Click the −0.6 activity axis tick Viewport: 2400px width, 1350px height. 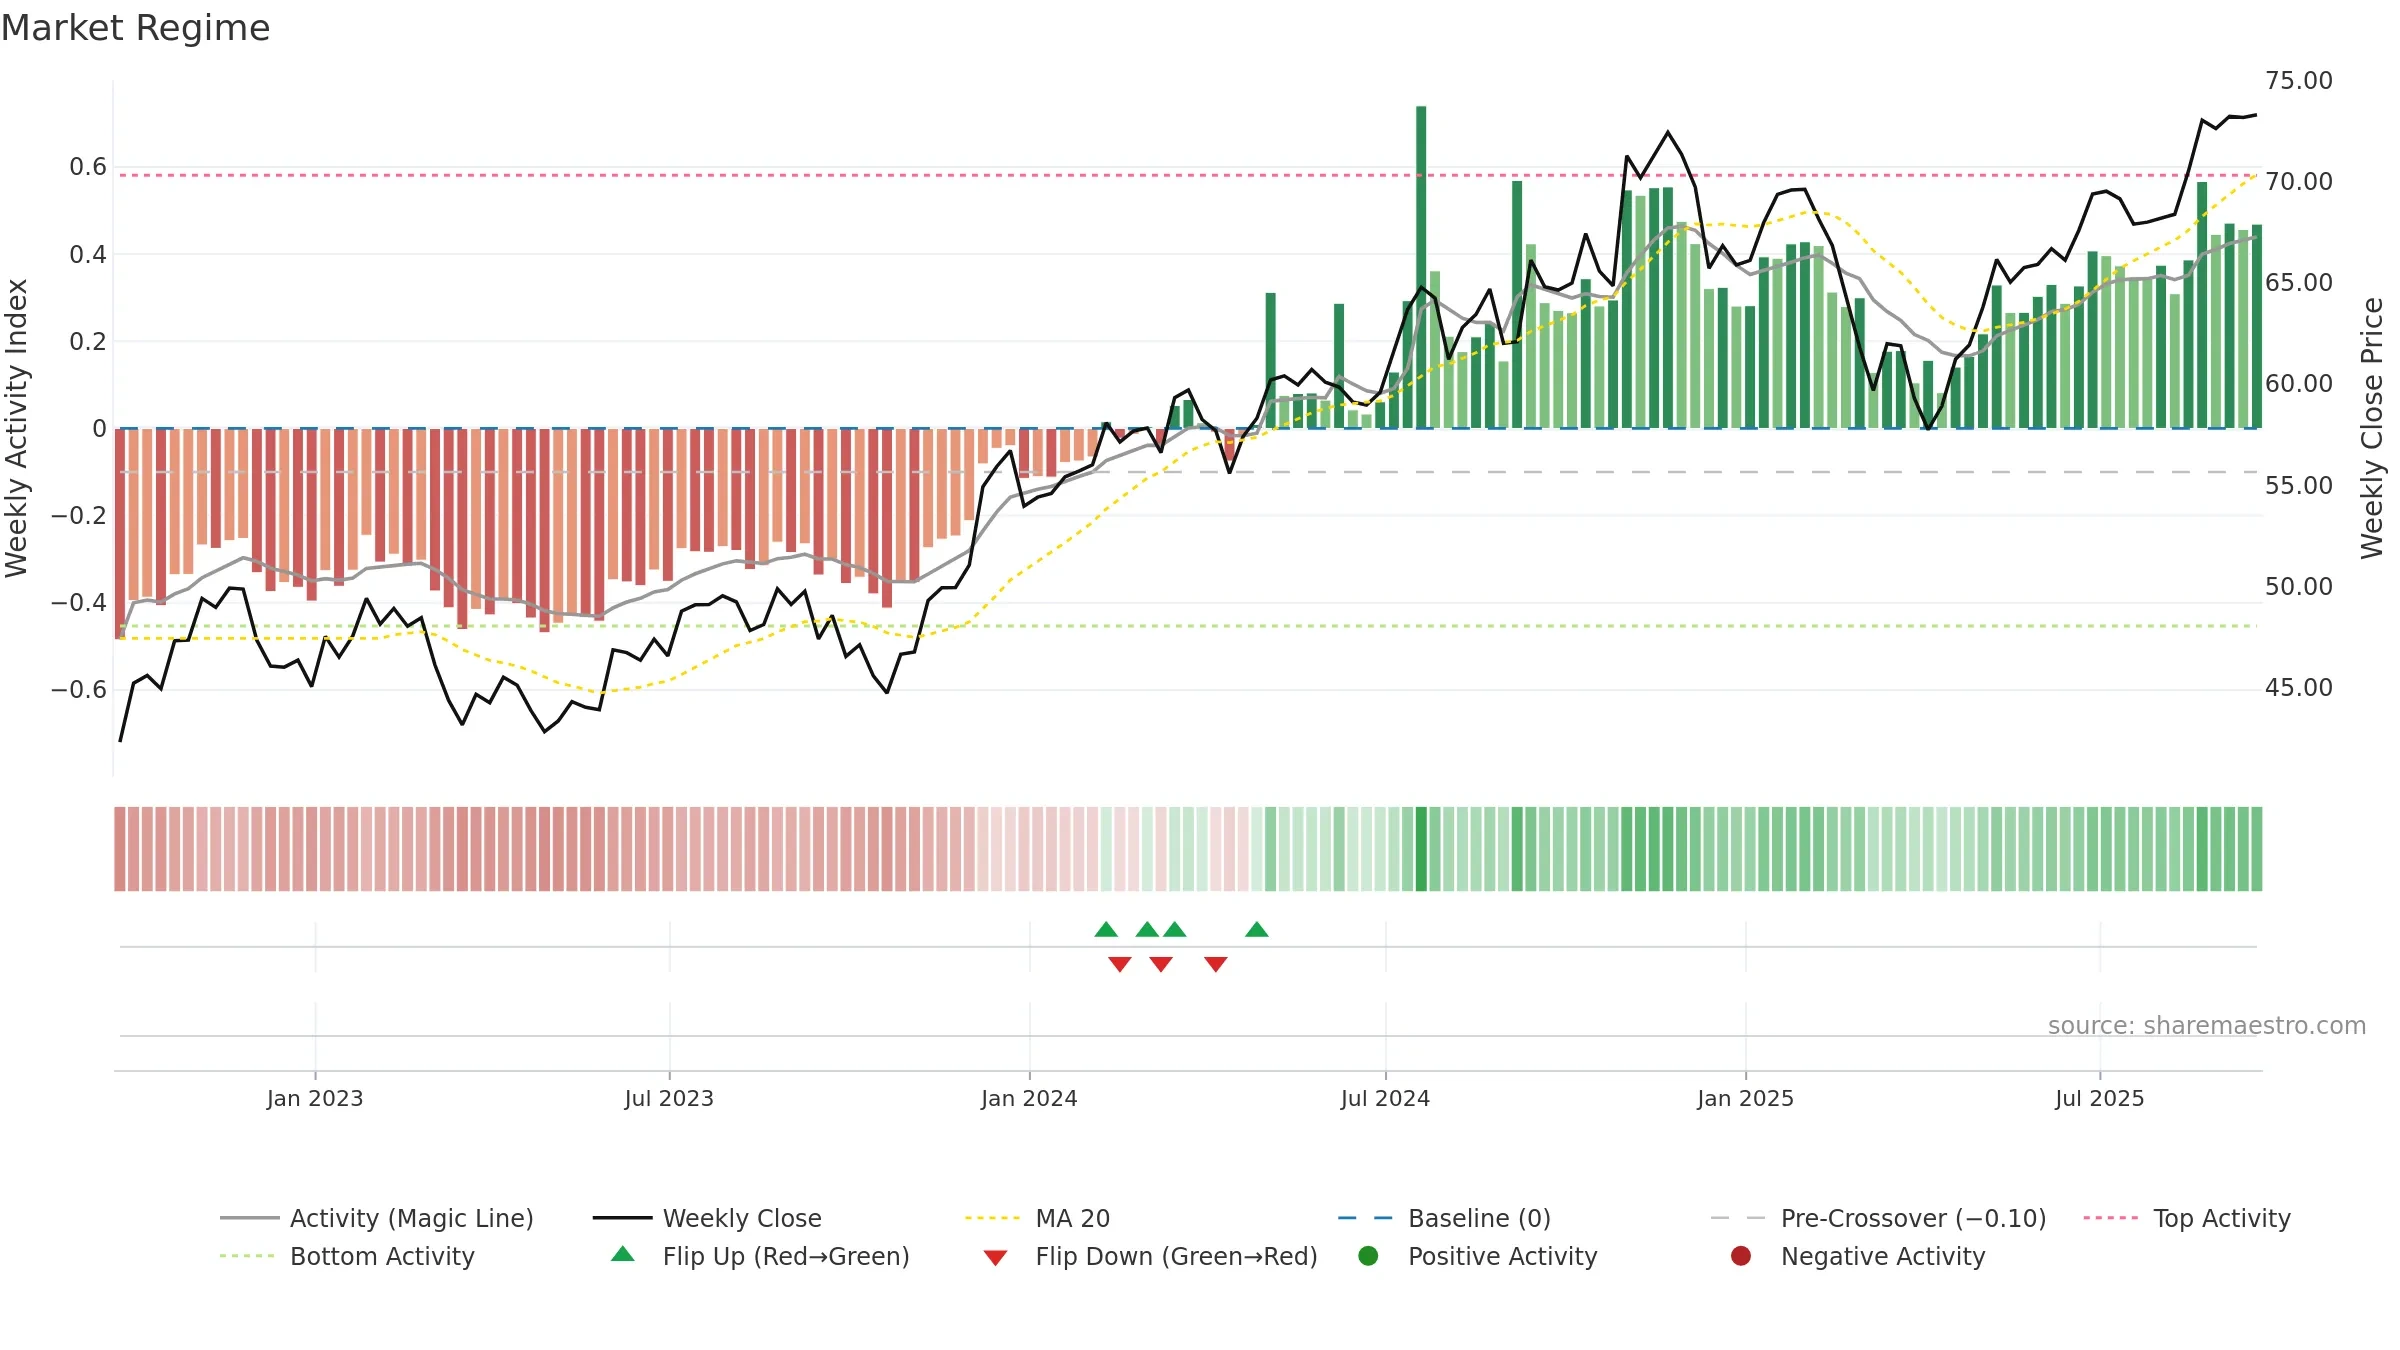pos(79,690)
